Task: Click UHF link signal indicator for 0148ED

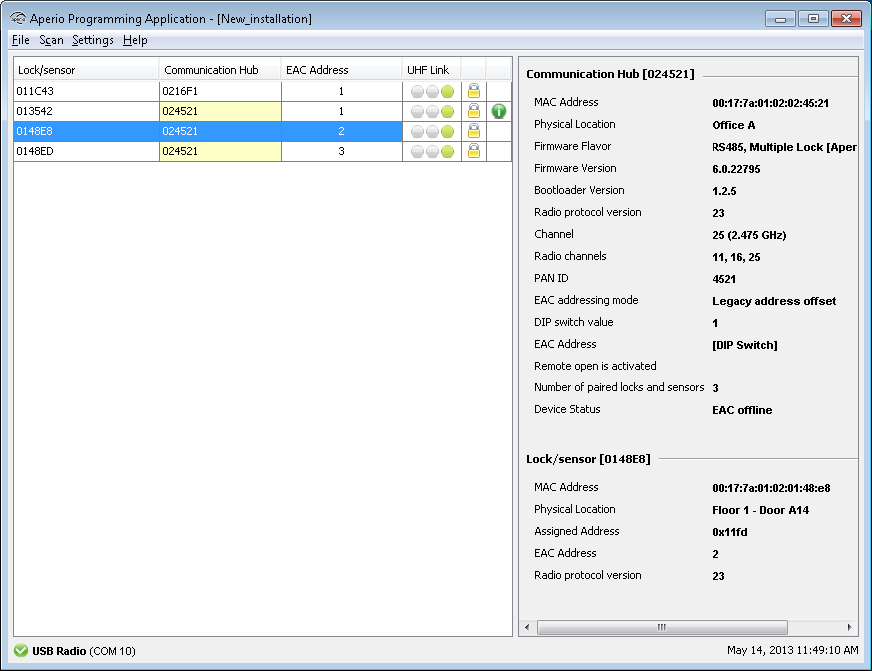Action: click(432, 152)
